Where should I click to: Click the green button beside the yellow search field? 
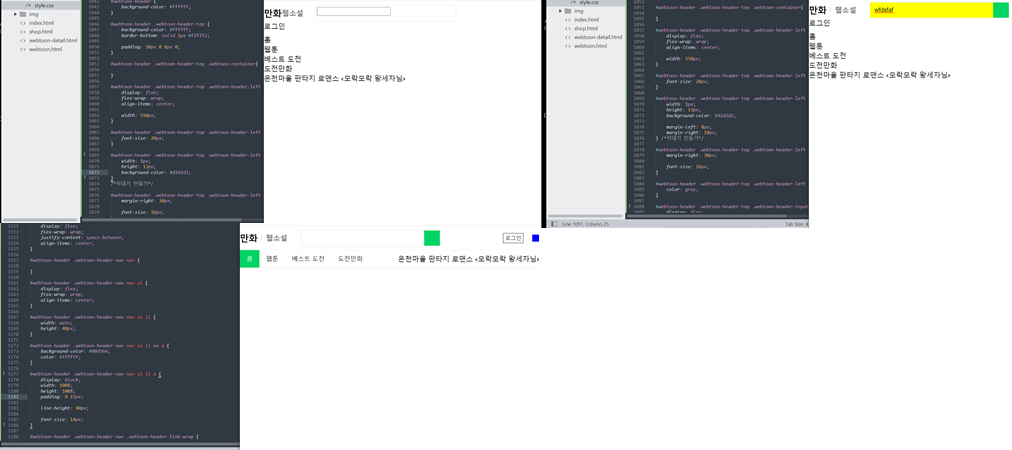[1000, 10]
